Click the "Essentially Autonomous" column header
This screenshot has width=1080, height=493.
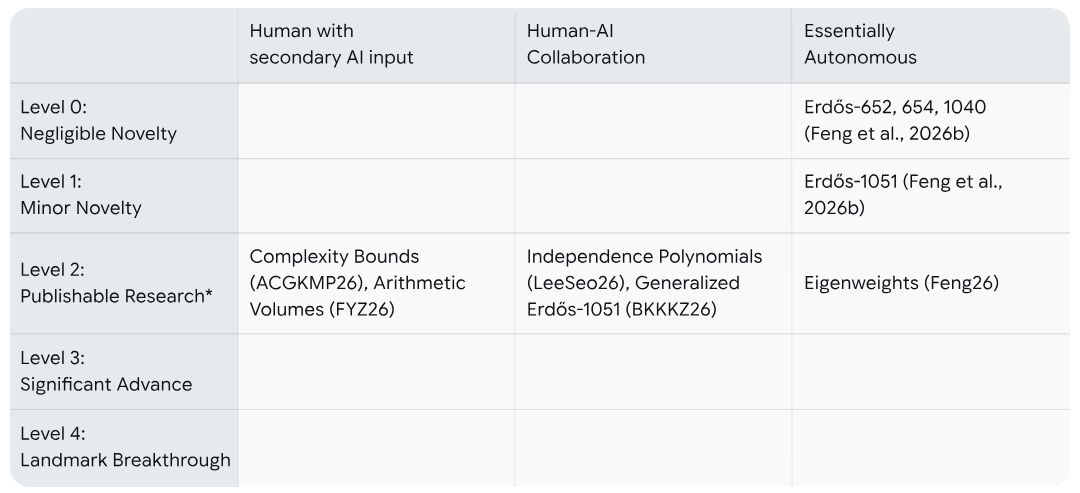pyautogui.click(x=860, y=44)
